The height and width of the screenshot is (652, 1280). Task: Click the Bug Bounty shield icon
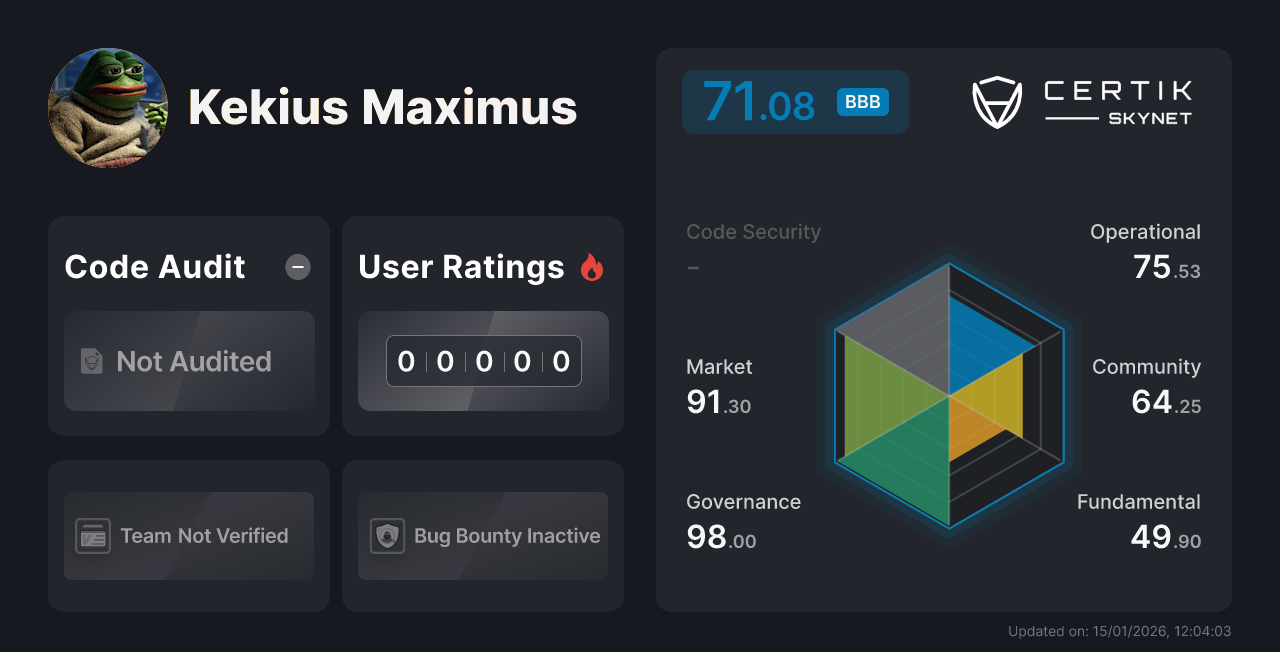click(386, 536)
